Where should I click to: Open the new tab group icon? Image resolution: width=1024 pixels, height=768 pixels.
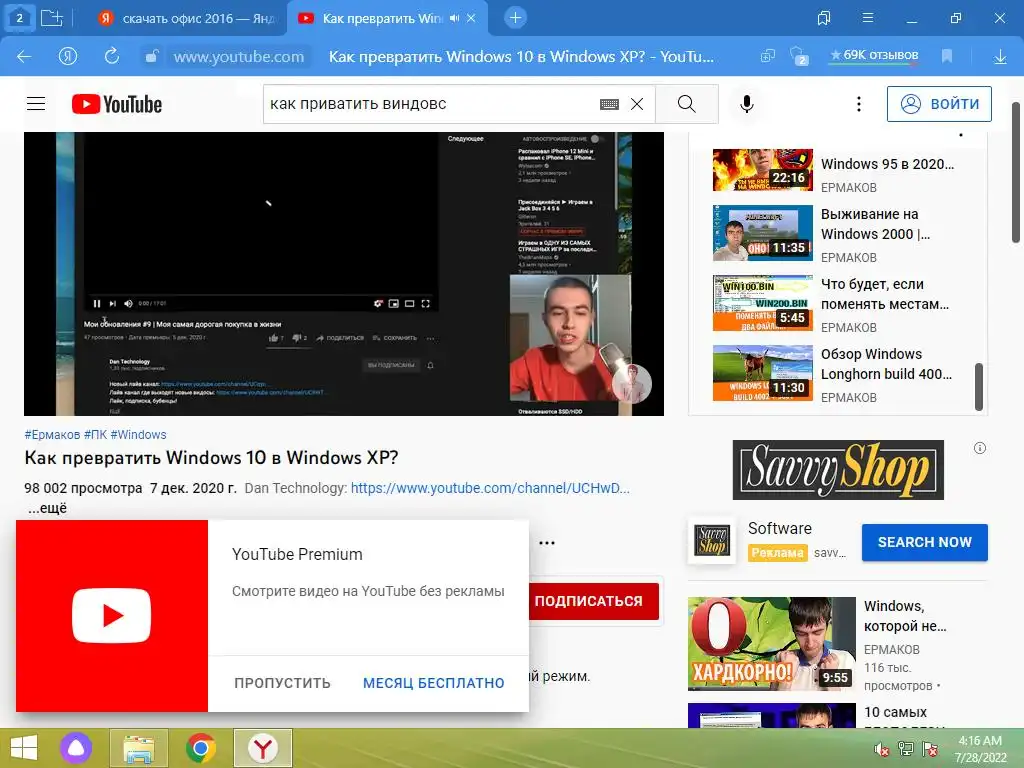[x=52, y=18]
